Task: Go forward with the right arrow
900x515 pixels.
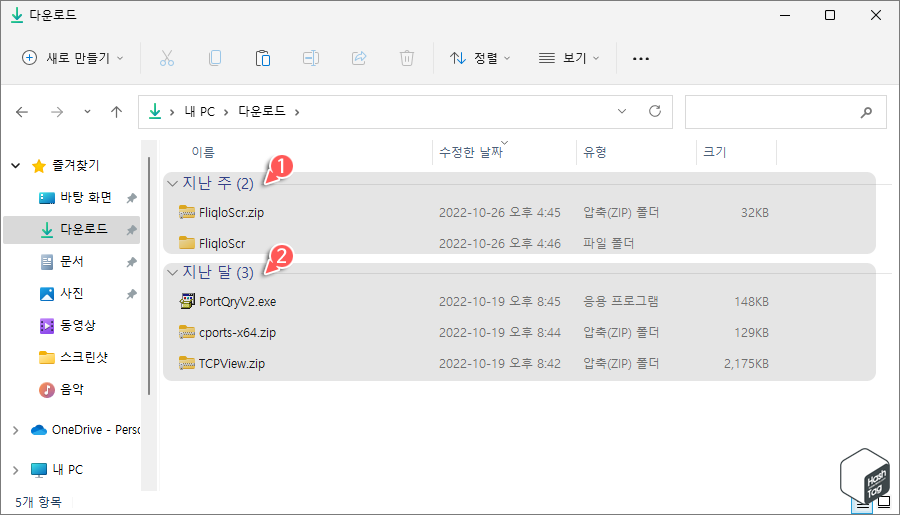Action: 57,112
